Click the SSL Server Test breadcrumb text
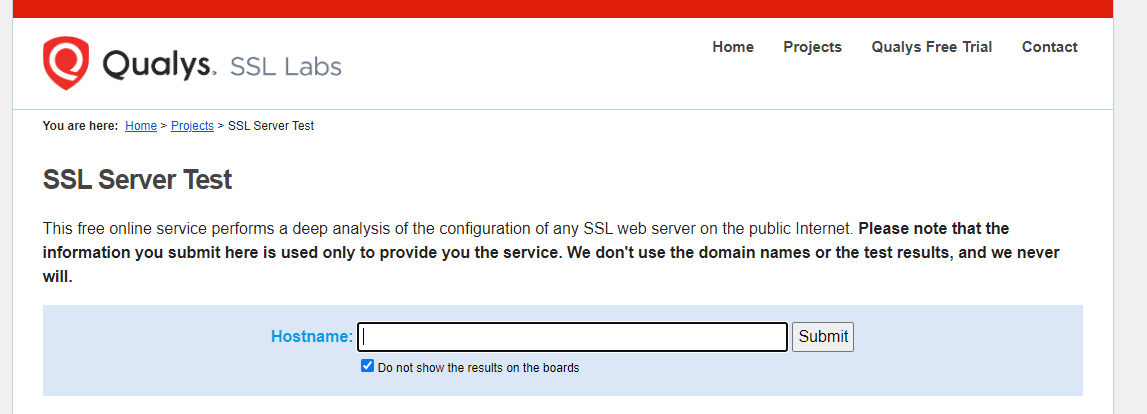 [x=271, y=126]
